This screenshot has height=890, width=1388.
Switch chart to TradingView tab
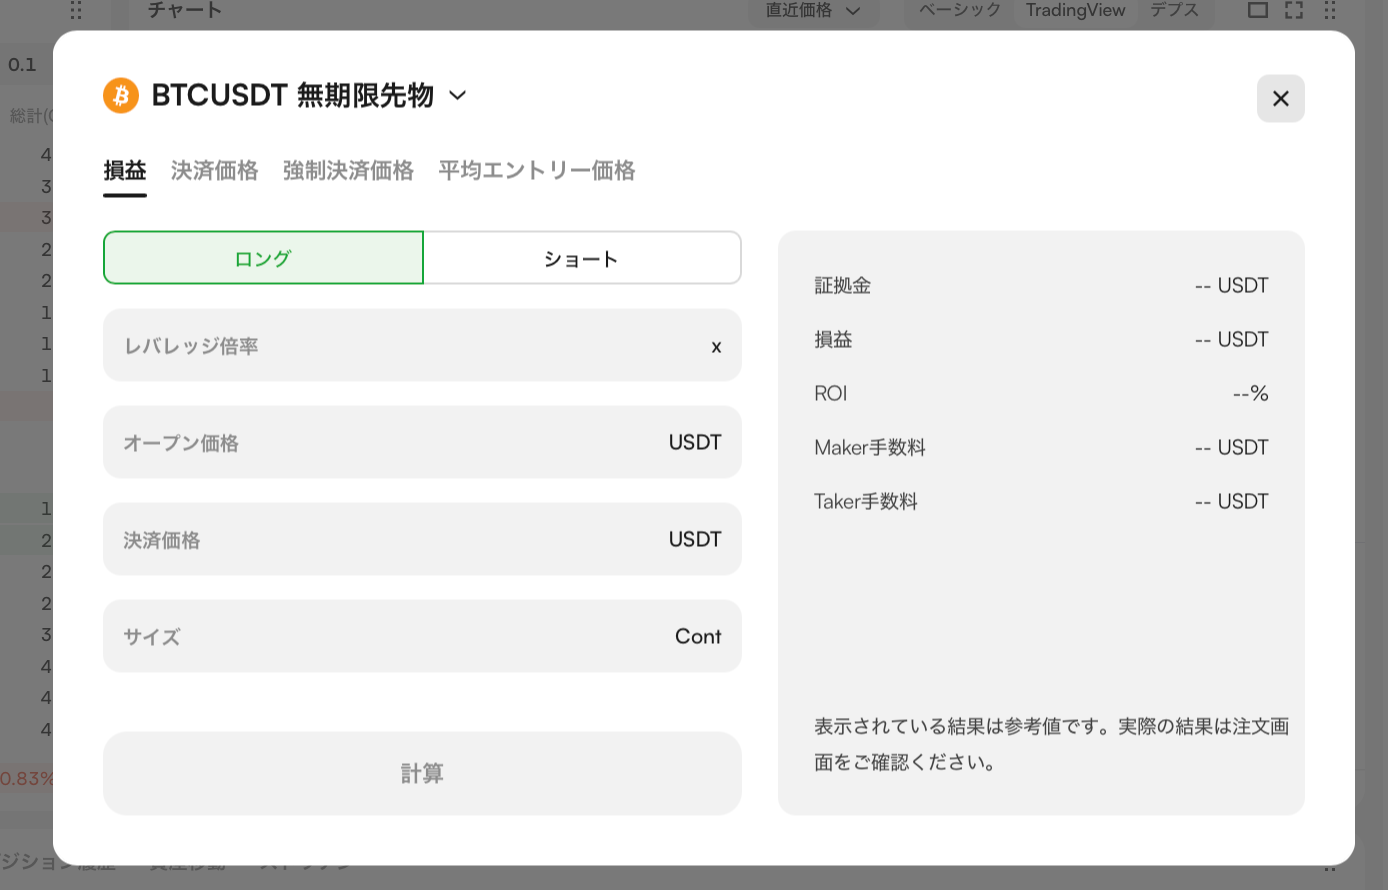(x=1076, y=10)
